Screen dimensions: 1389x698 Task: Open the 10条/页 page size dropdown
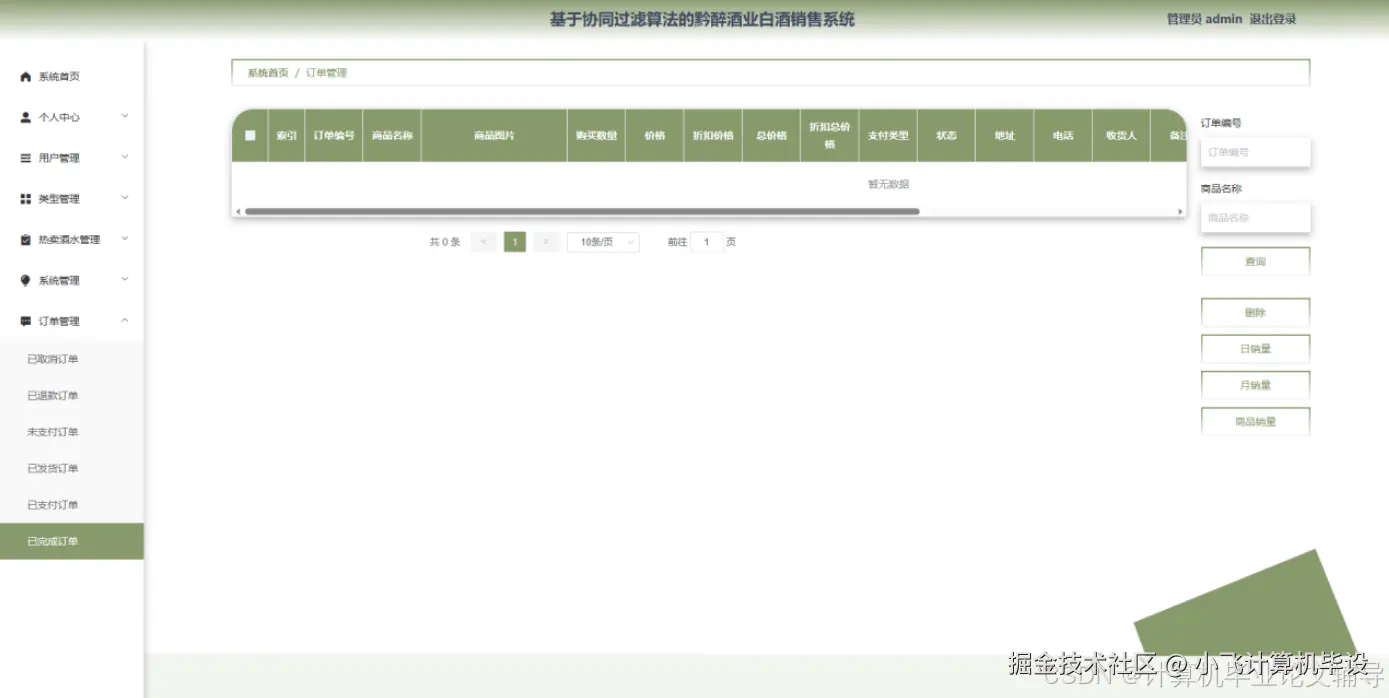[x=603, y=242]
